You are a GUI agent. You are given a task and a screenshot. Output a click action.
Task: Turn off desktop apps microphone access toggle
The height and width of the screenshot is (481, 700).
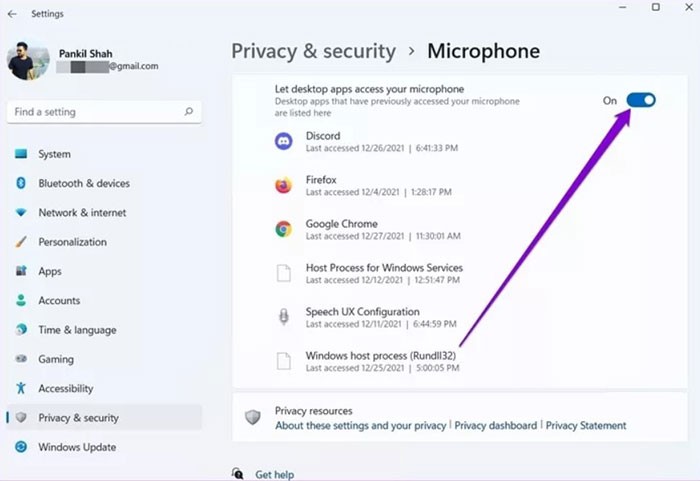point(641,100)
